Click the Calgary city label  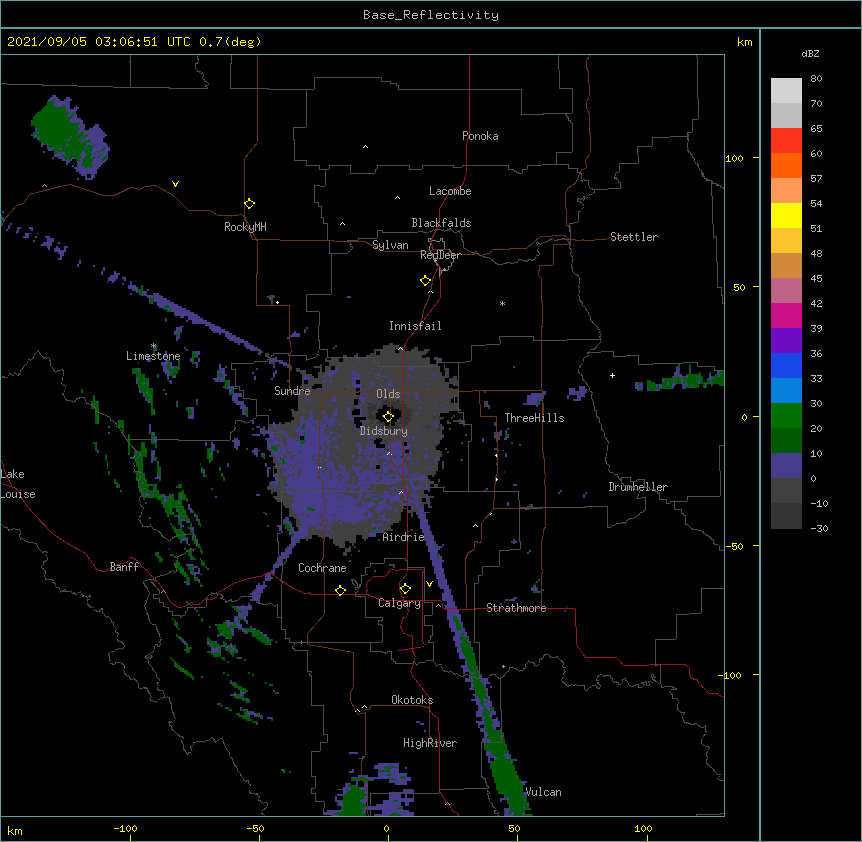(x=399, y=603)
